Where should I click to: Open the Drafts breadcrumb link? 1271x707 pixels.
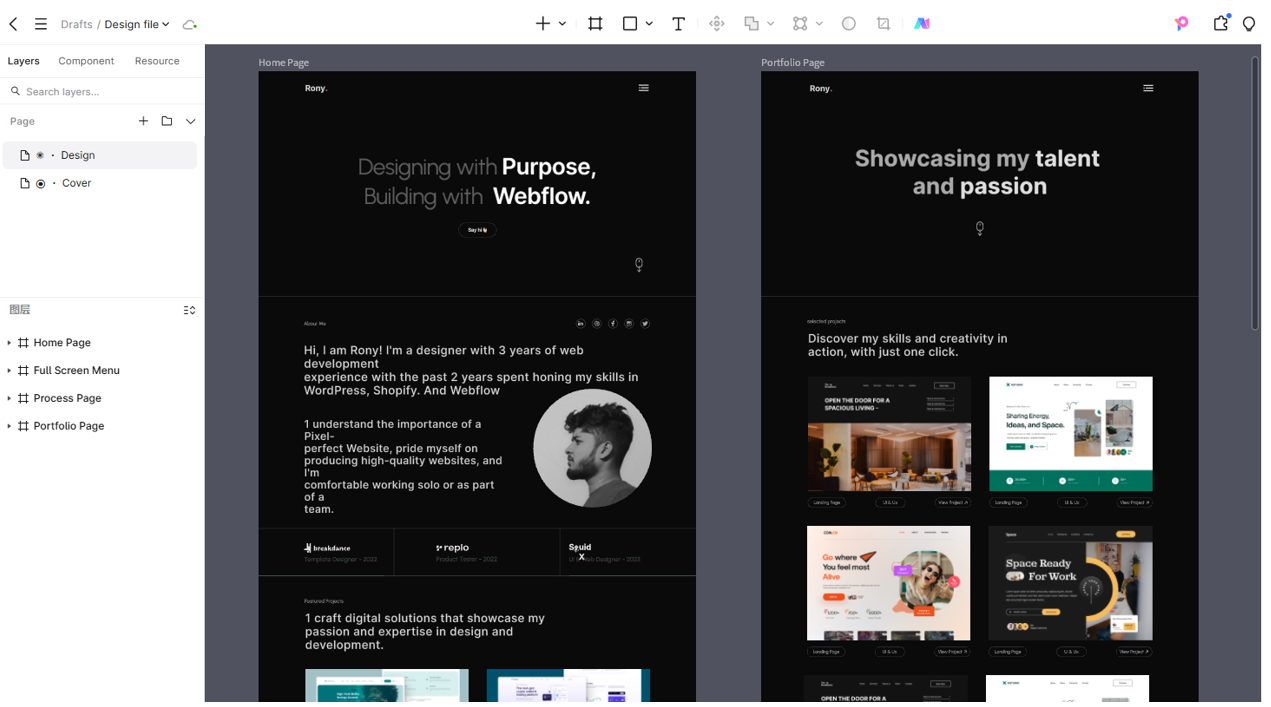pos(76,24)
